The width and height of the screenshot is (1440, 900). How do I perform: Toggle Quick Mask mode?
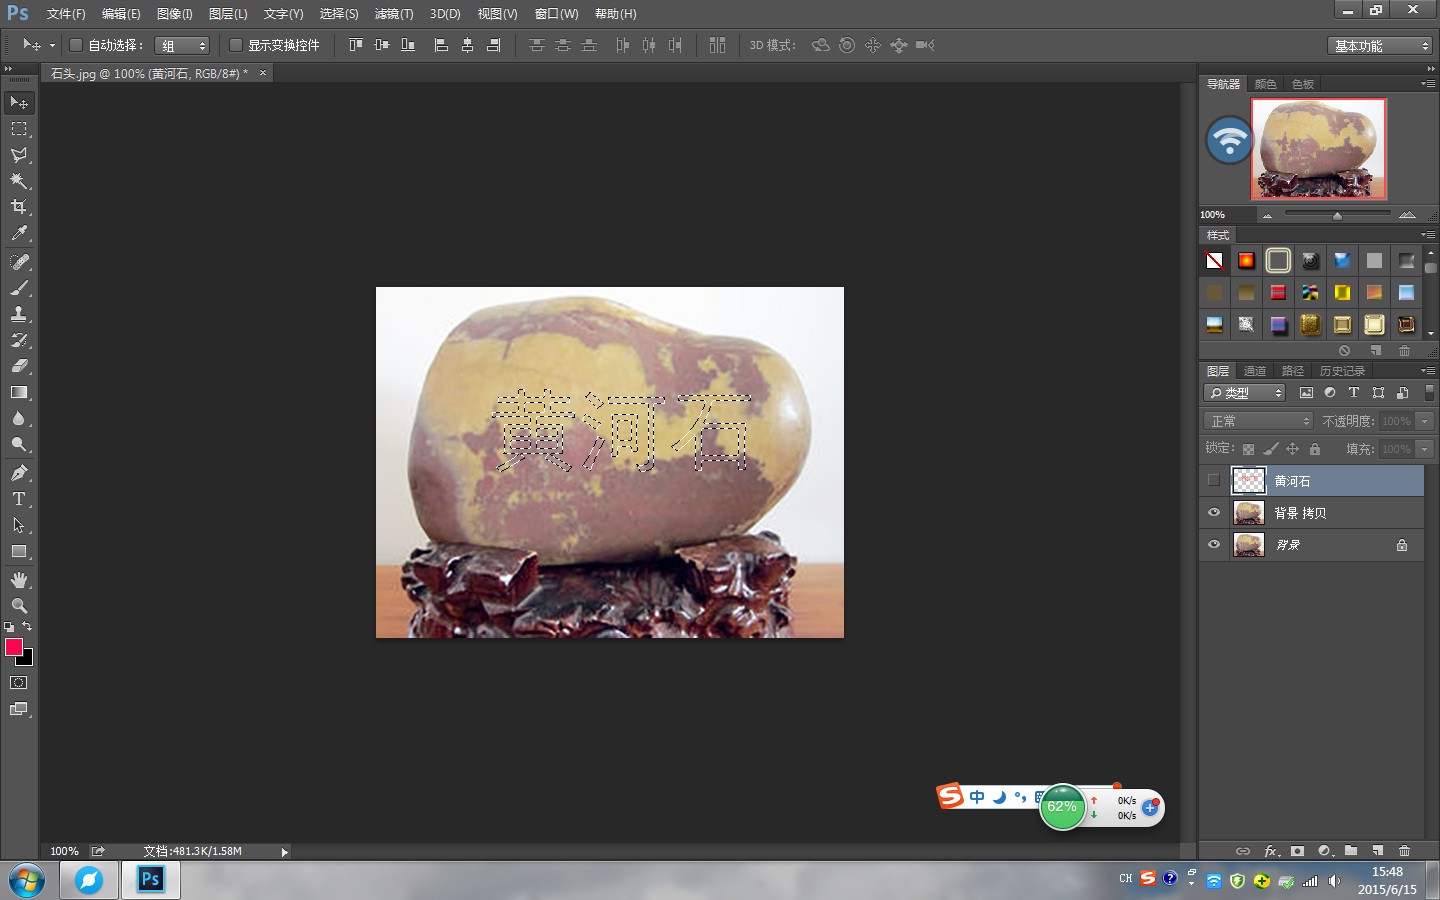click(19, 683)
